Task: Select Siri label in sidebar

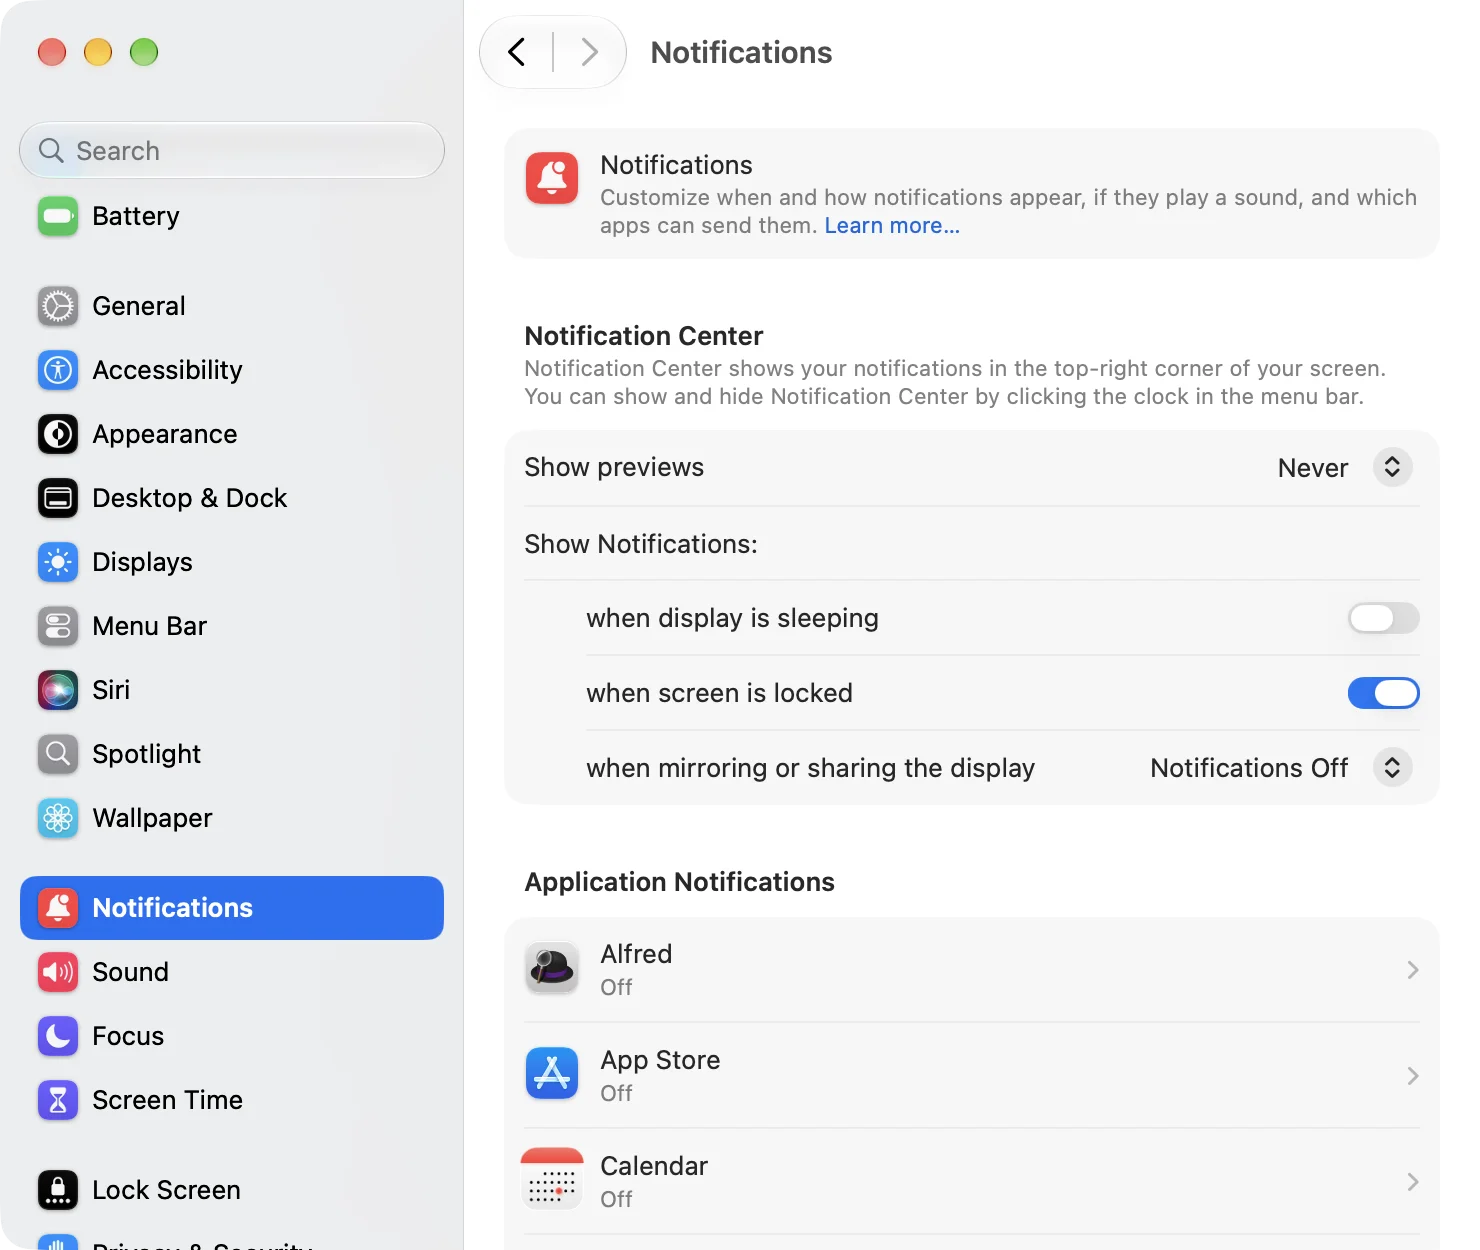Action: coord(111,690)
